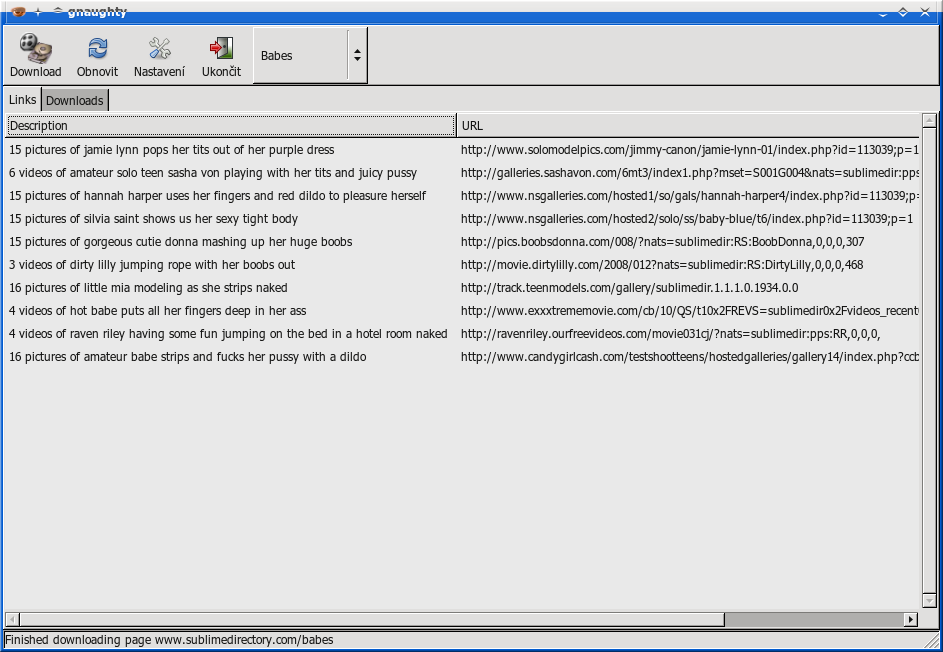Select the ravenriley.ourfreevideos.com URL cell
This screenshot has width=943, height=652.
pyautogui.click(x=689, y=333)
